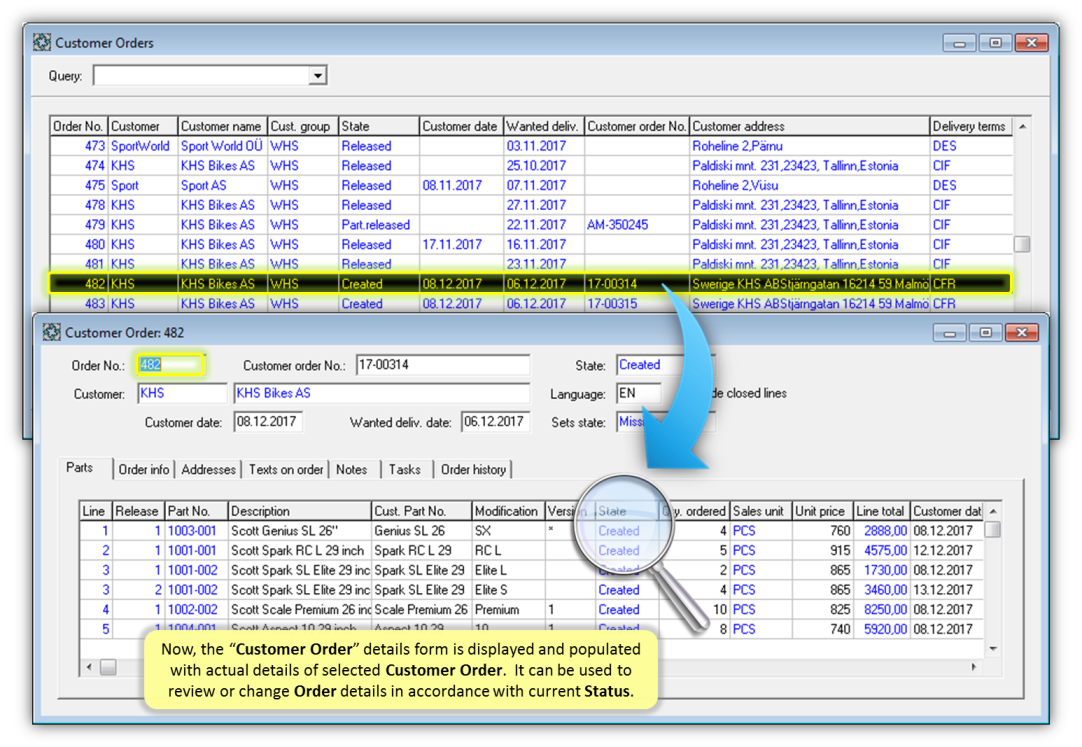Select description 'Scott Spark RC L 29 inch'

click(x=297, y=550)
